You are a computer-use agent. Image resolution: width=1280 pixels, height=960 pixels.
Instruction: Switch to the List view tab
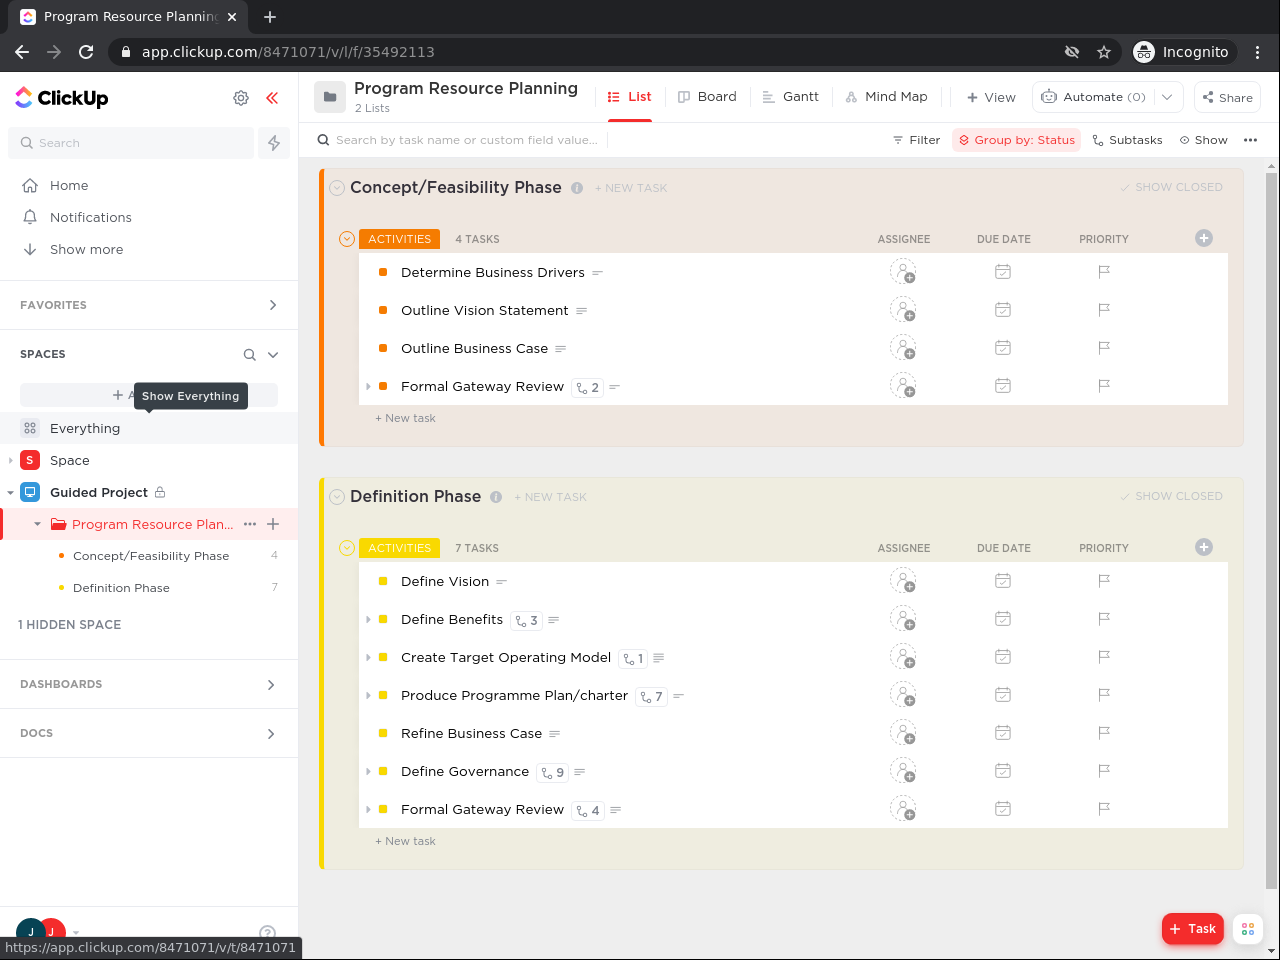coord(630,97)
